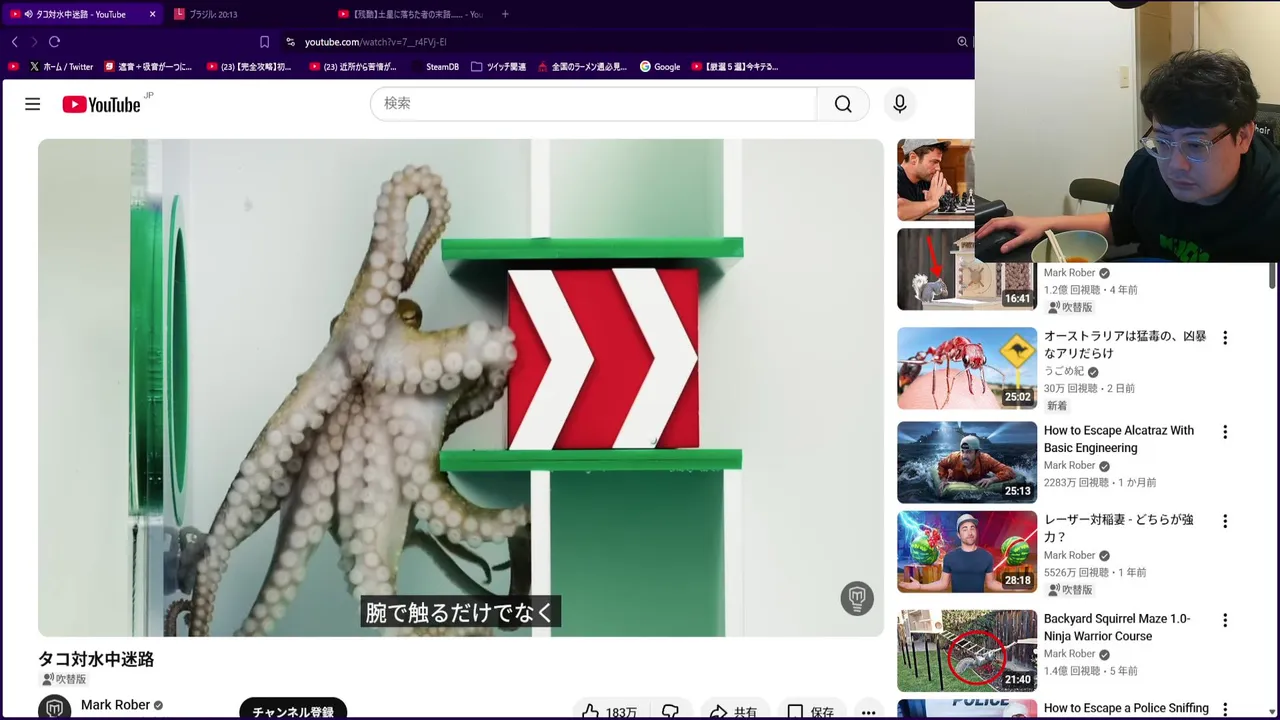Open the ホーム / Twitter bookmark
This screenshot has width=1280, height=720.
click(x=61, y=67)
